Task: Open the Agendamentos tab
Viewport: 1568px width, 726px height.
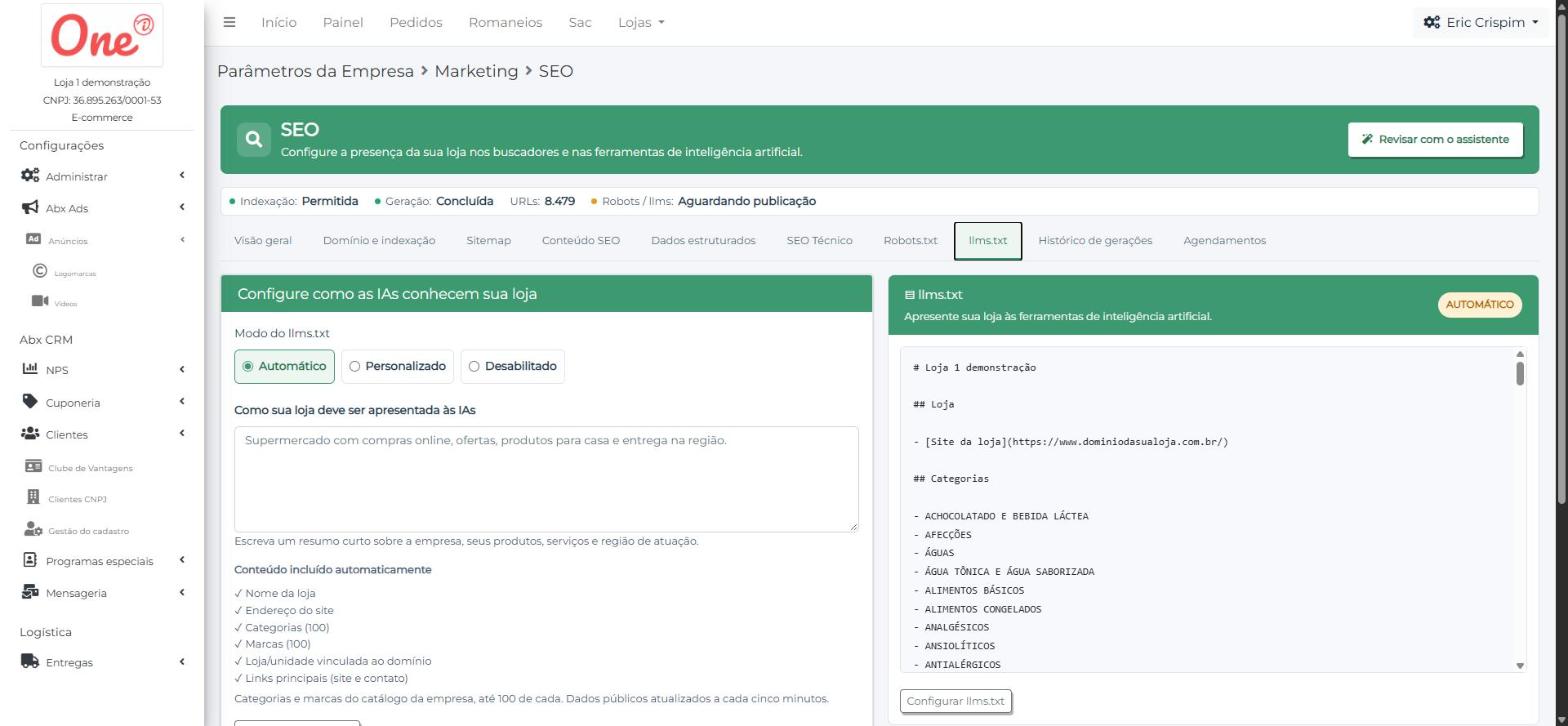Action: [x=1224, y=240]
